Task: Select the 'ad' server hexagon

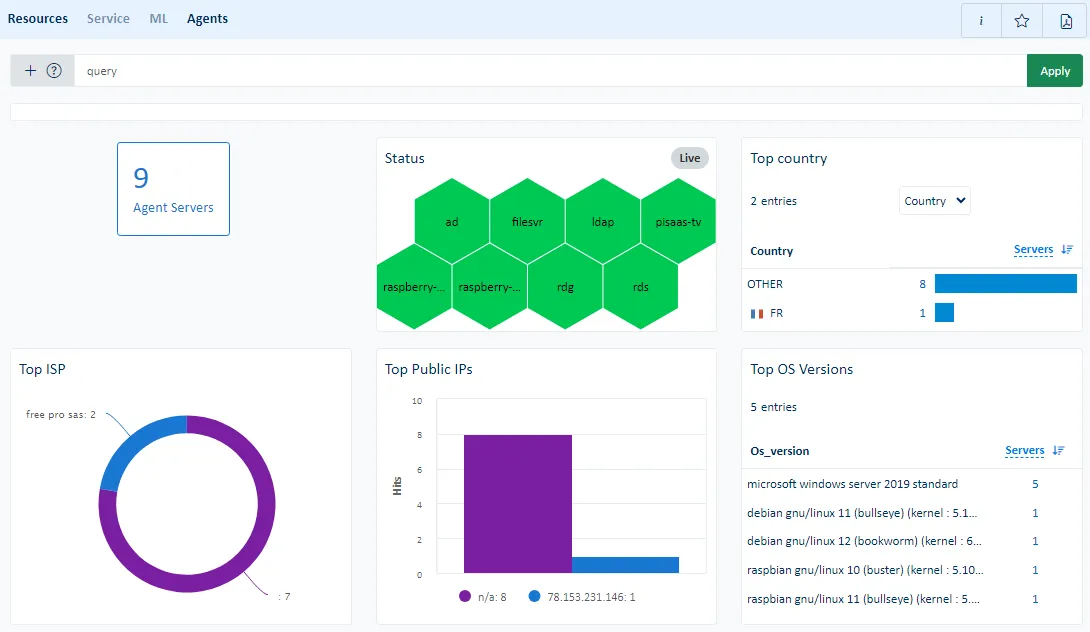Action: pyautogui.click(x=452, y=222)
